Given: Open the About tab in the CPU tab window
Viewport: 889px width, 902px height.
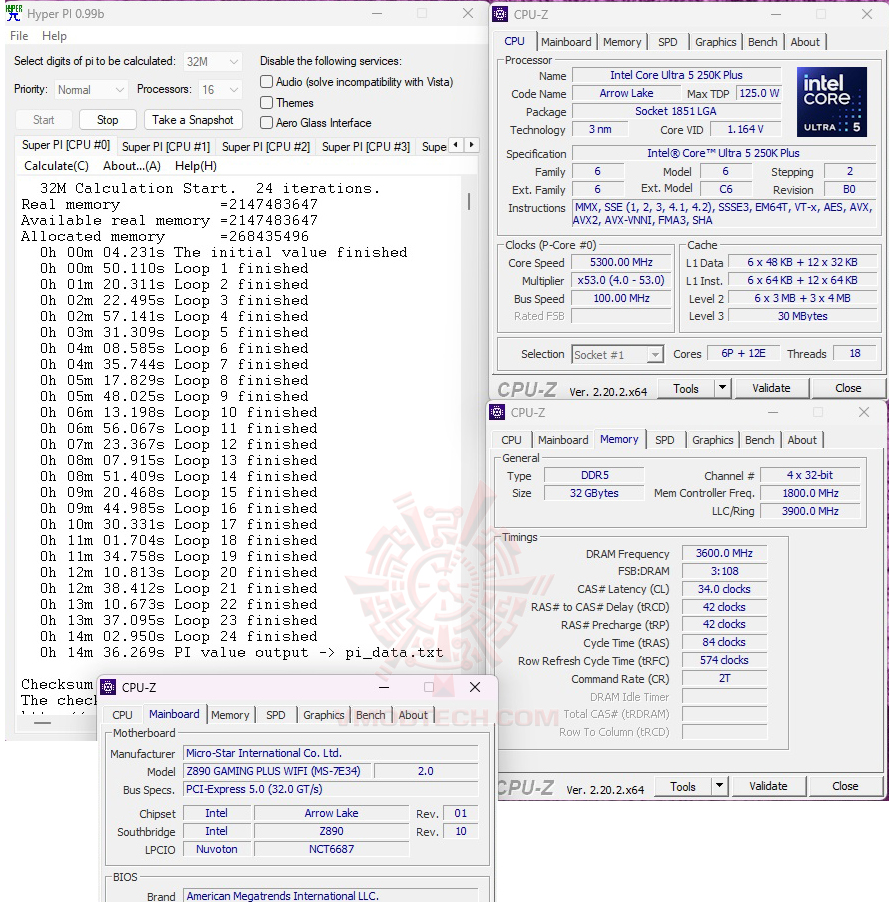Looking at the screenshot, I should click(x=804, y=42).
